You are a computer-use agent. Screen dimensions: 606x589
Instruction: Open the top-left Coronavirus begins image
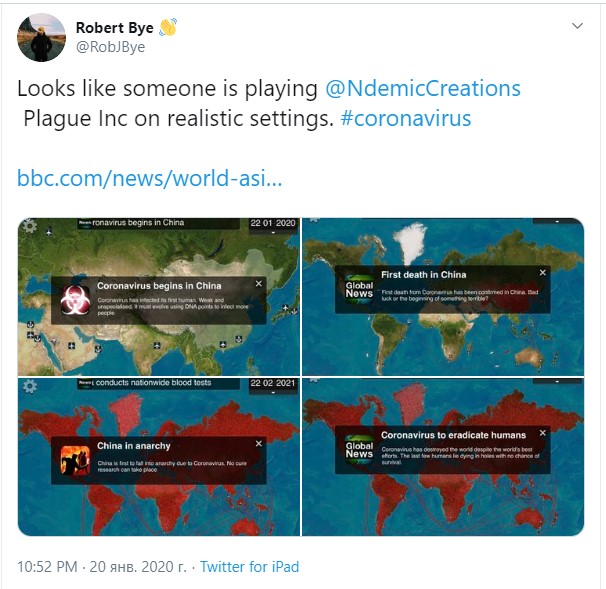[159, 296]
